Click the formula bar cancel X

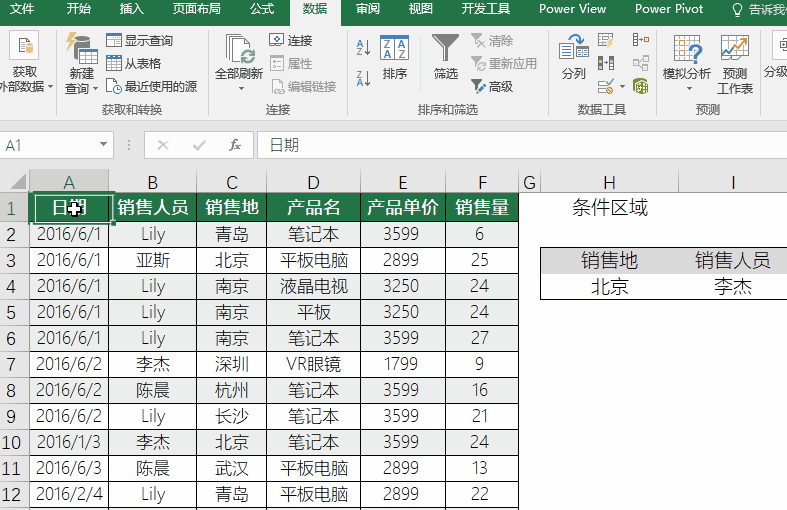163,145
